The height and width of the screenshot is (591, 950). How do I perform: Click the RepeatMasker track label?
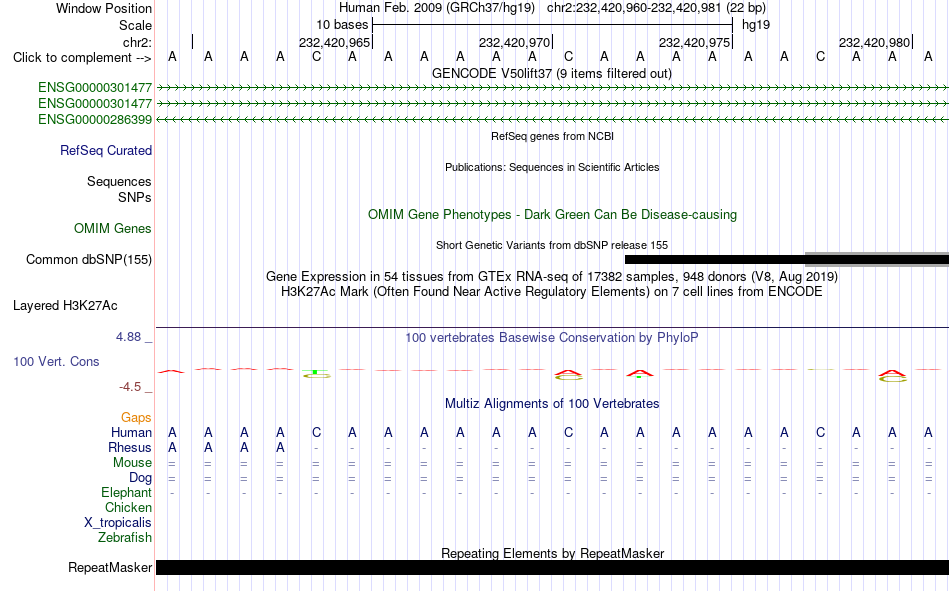(110, 567)
